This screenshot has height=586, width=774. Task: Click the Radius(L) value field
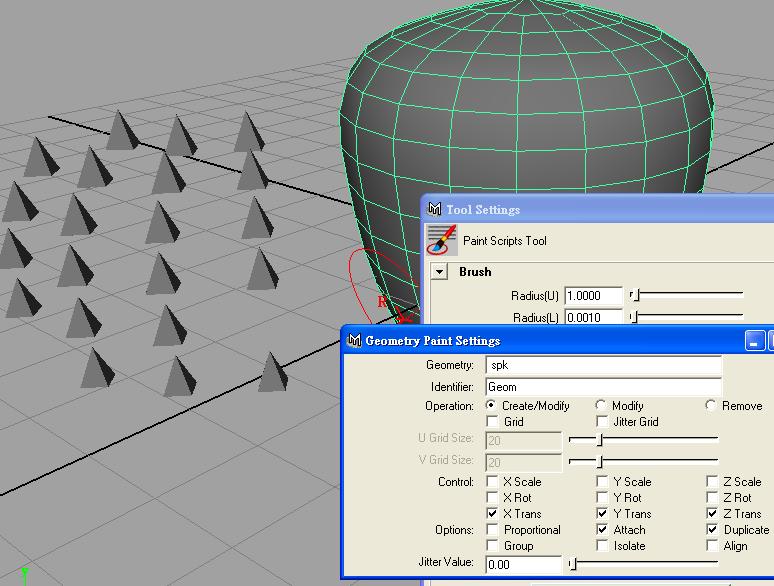click(593, 317)
